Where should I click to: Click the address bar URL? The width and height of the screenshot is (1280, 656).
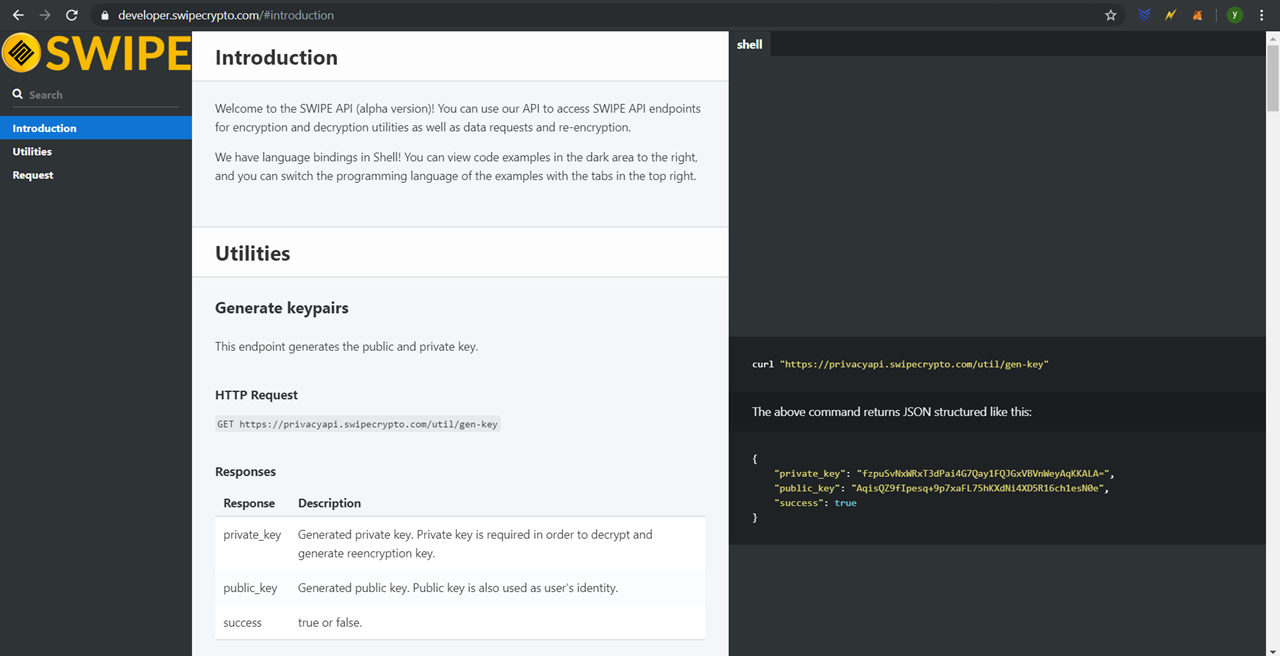point(226,15)
